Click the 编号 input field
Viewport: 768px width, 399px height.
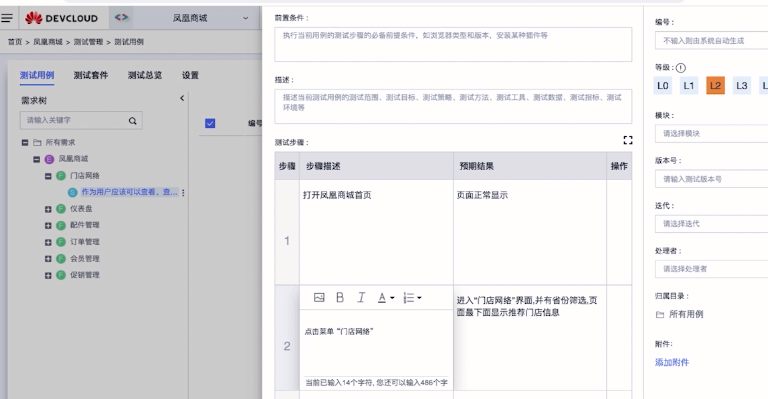pyautogui.click(x=711, y=41)
